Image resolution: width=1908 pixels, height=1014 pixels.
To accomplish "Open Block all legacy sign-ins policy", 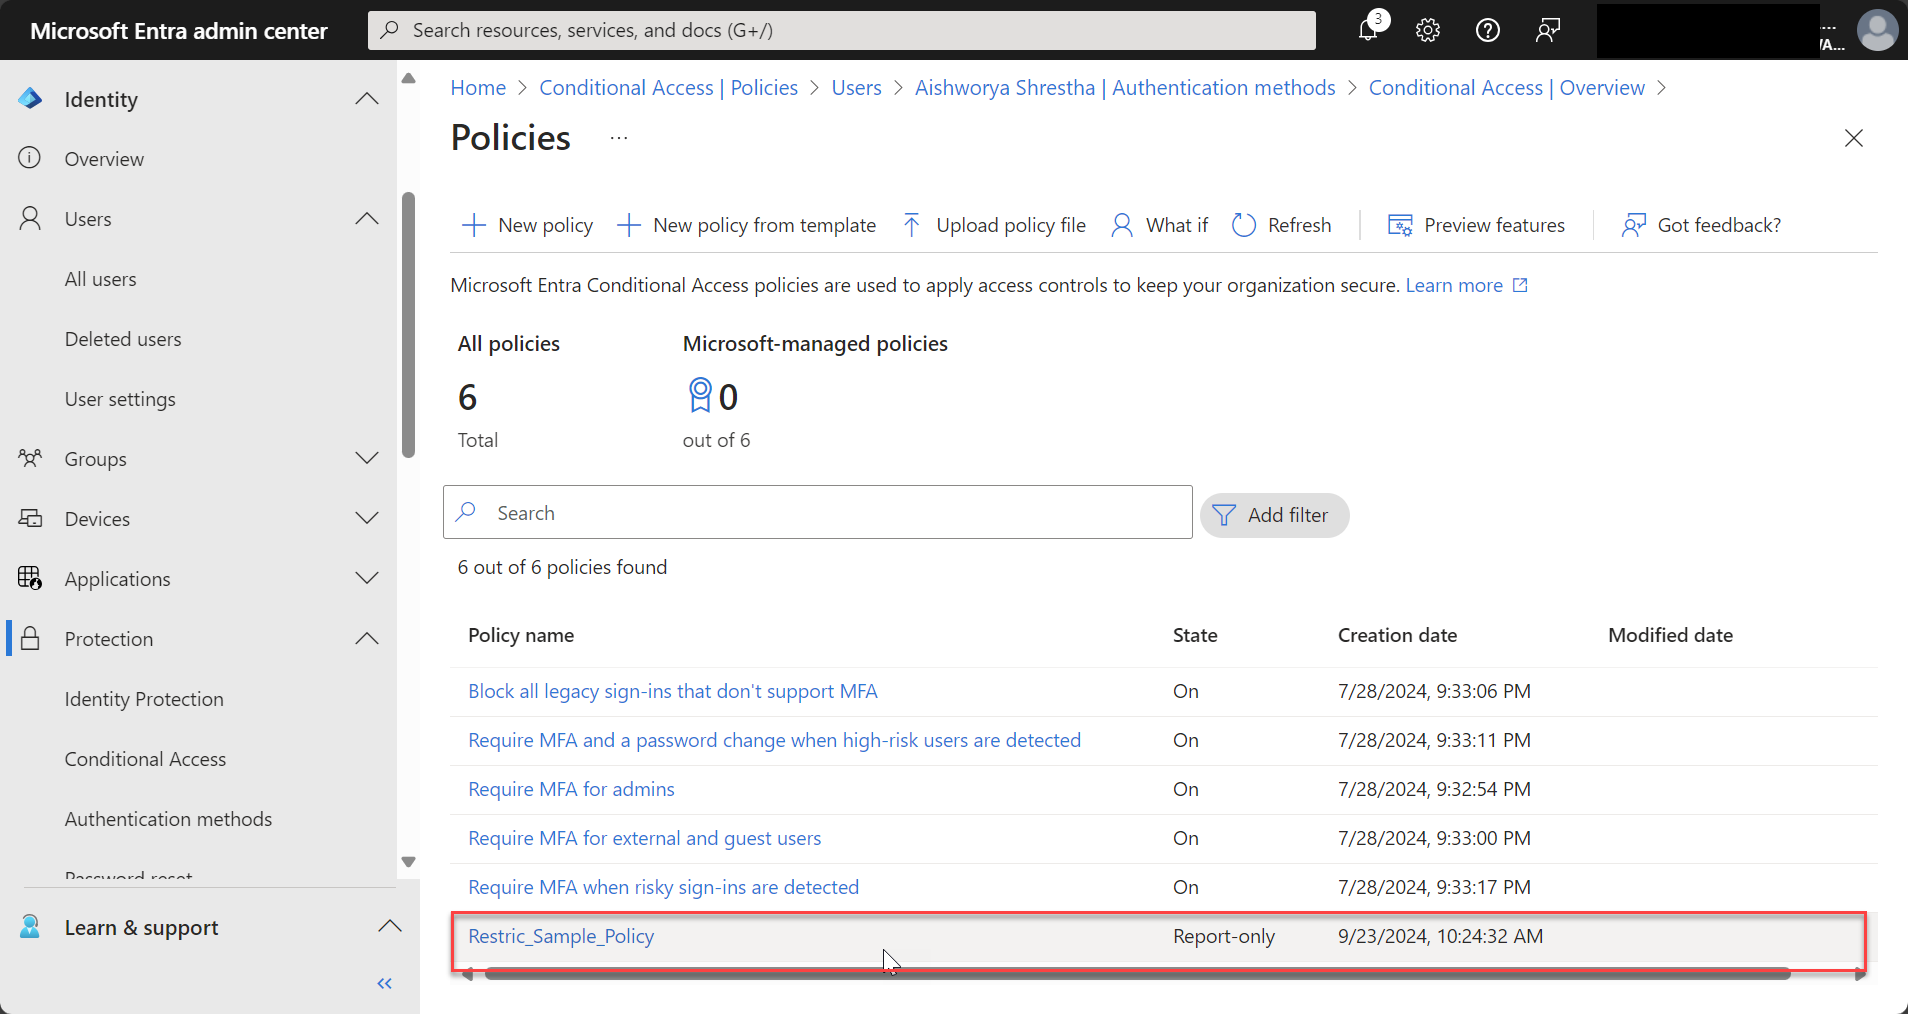I will (x=673, y=691).
